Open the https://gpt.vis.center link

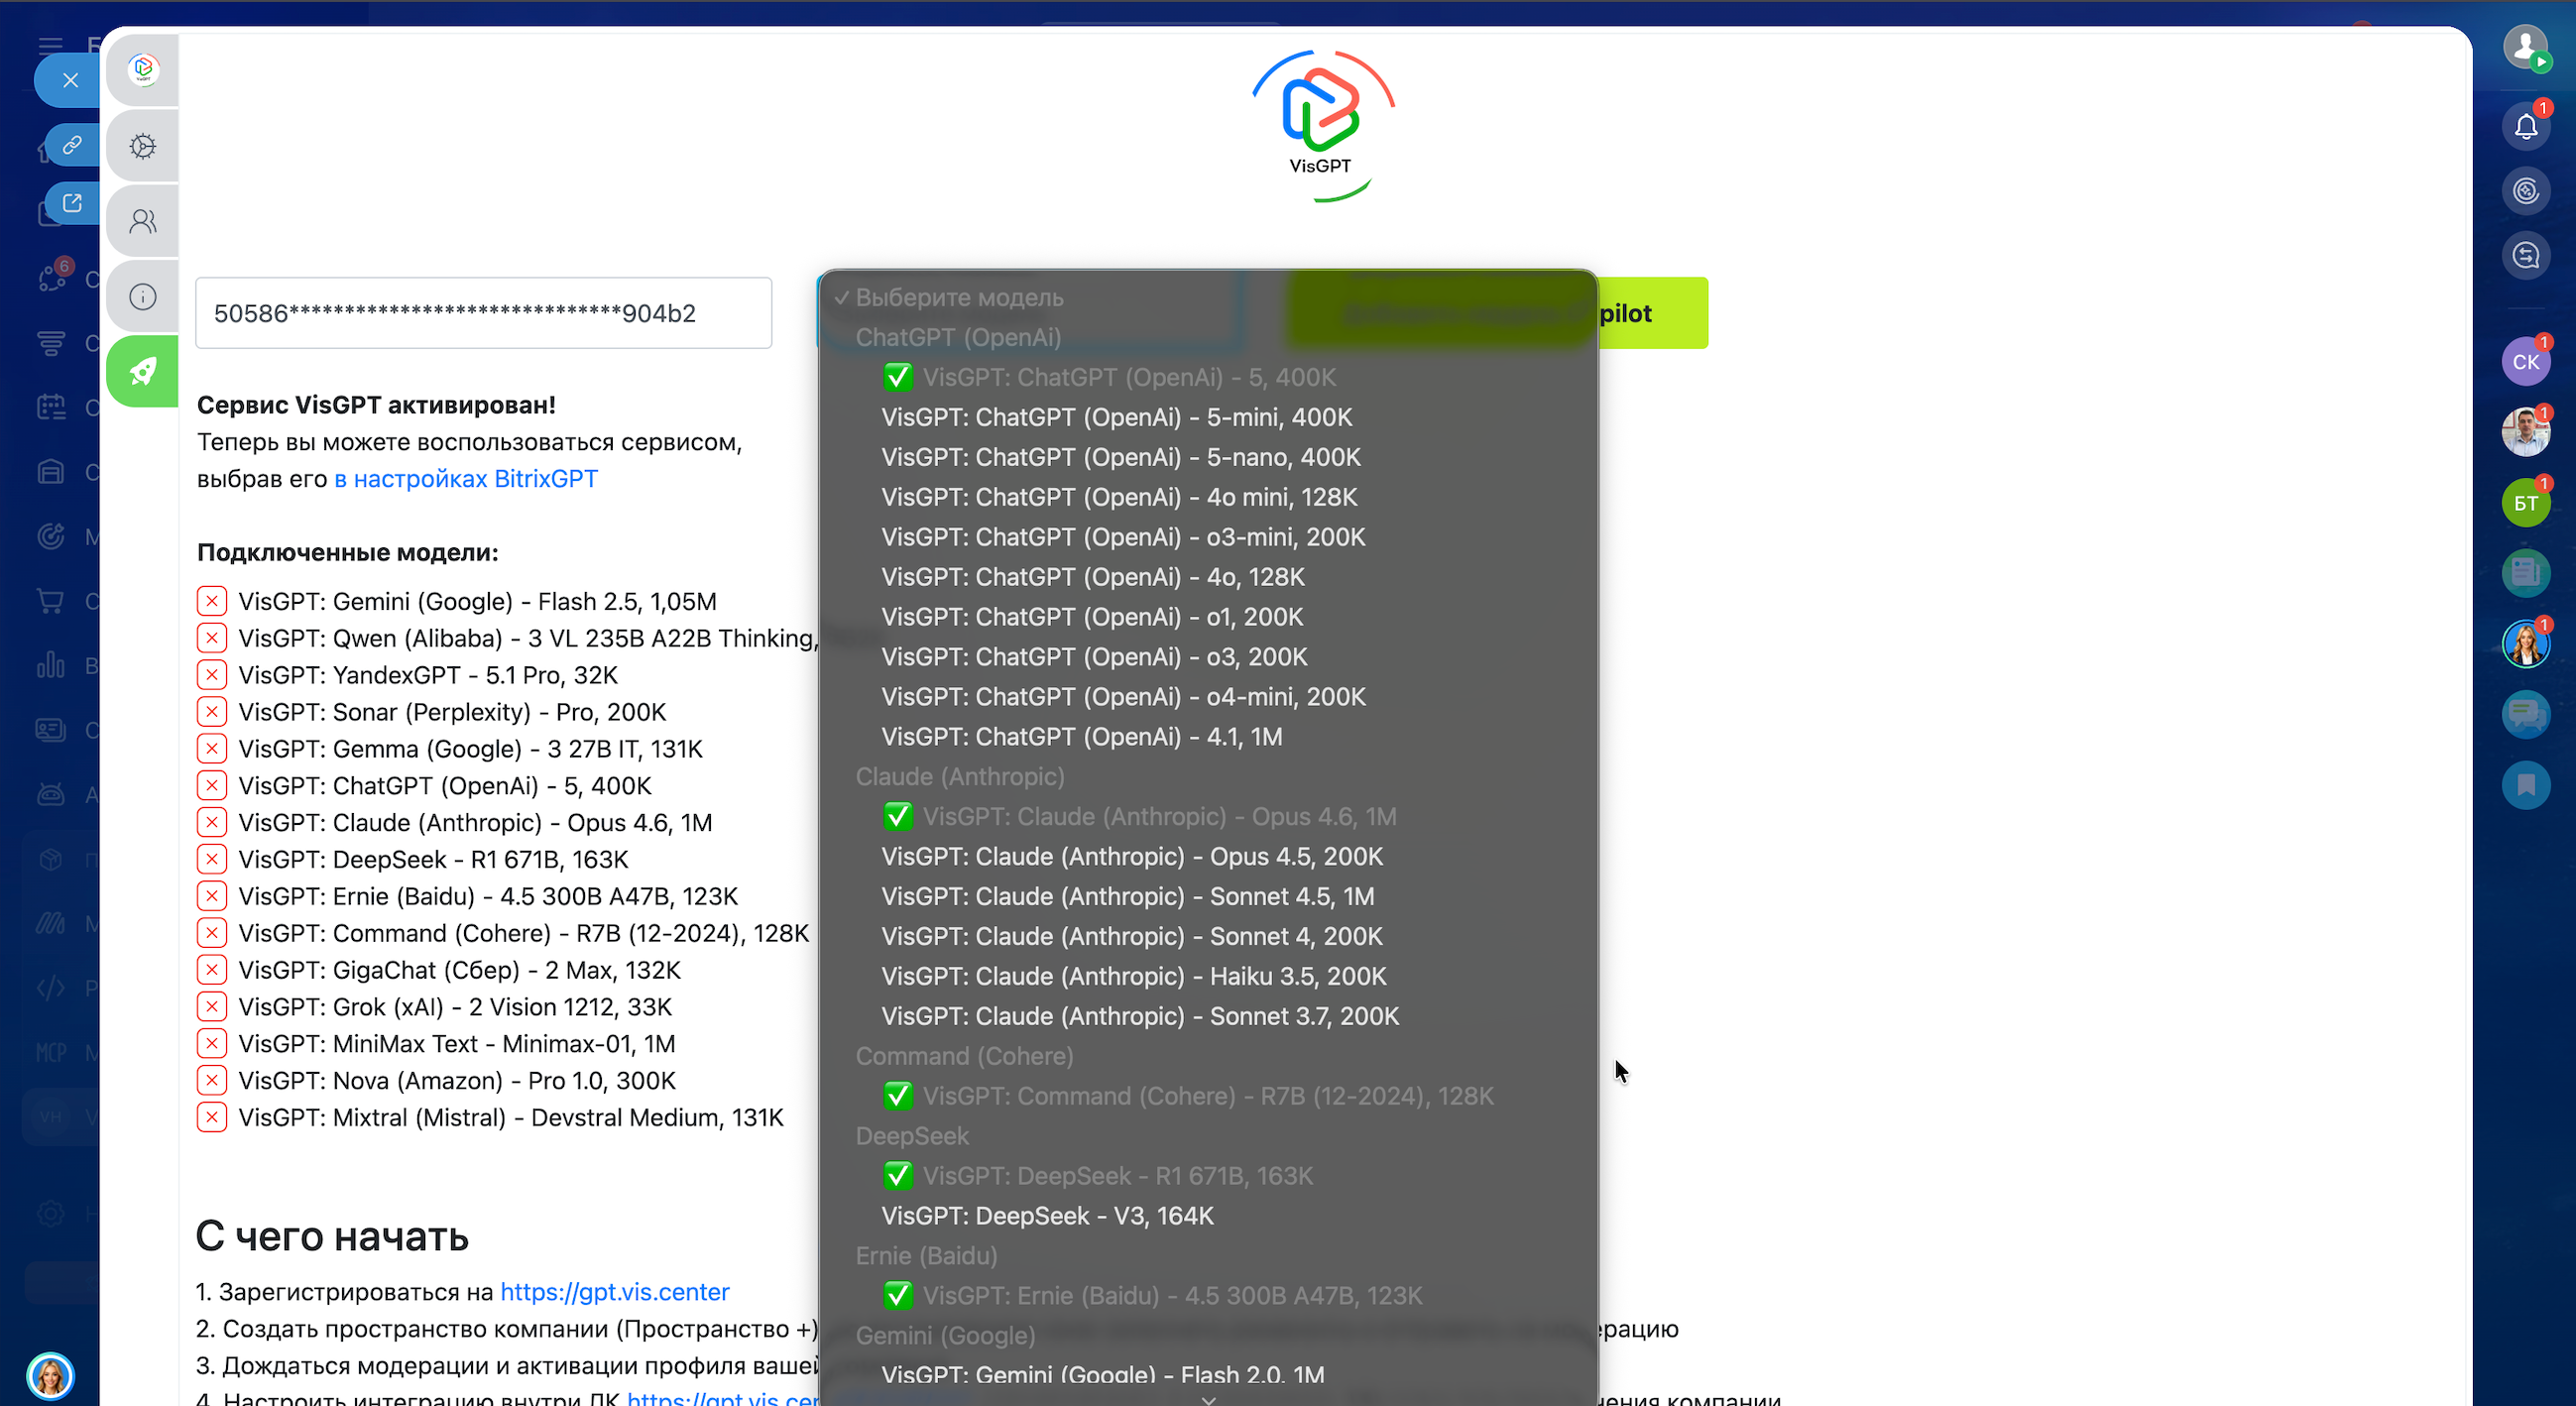point(614,1292)
